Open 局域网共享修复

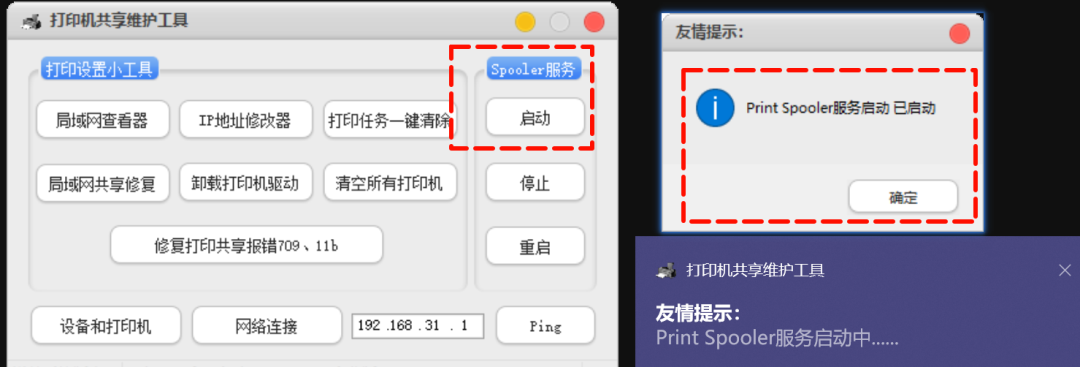point(102,183)
